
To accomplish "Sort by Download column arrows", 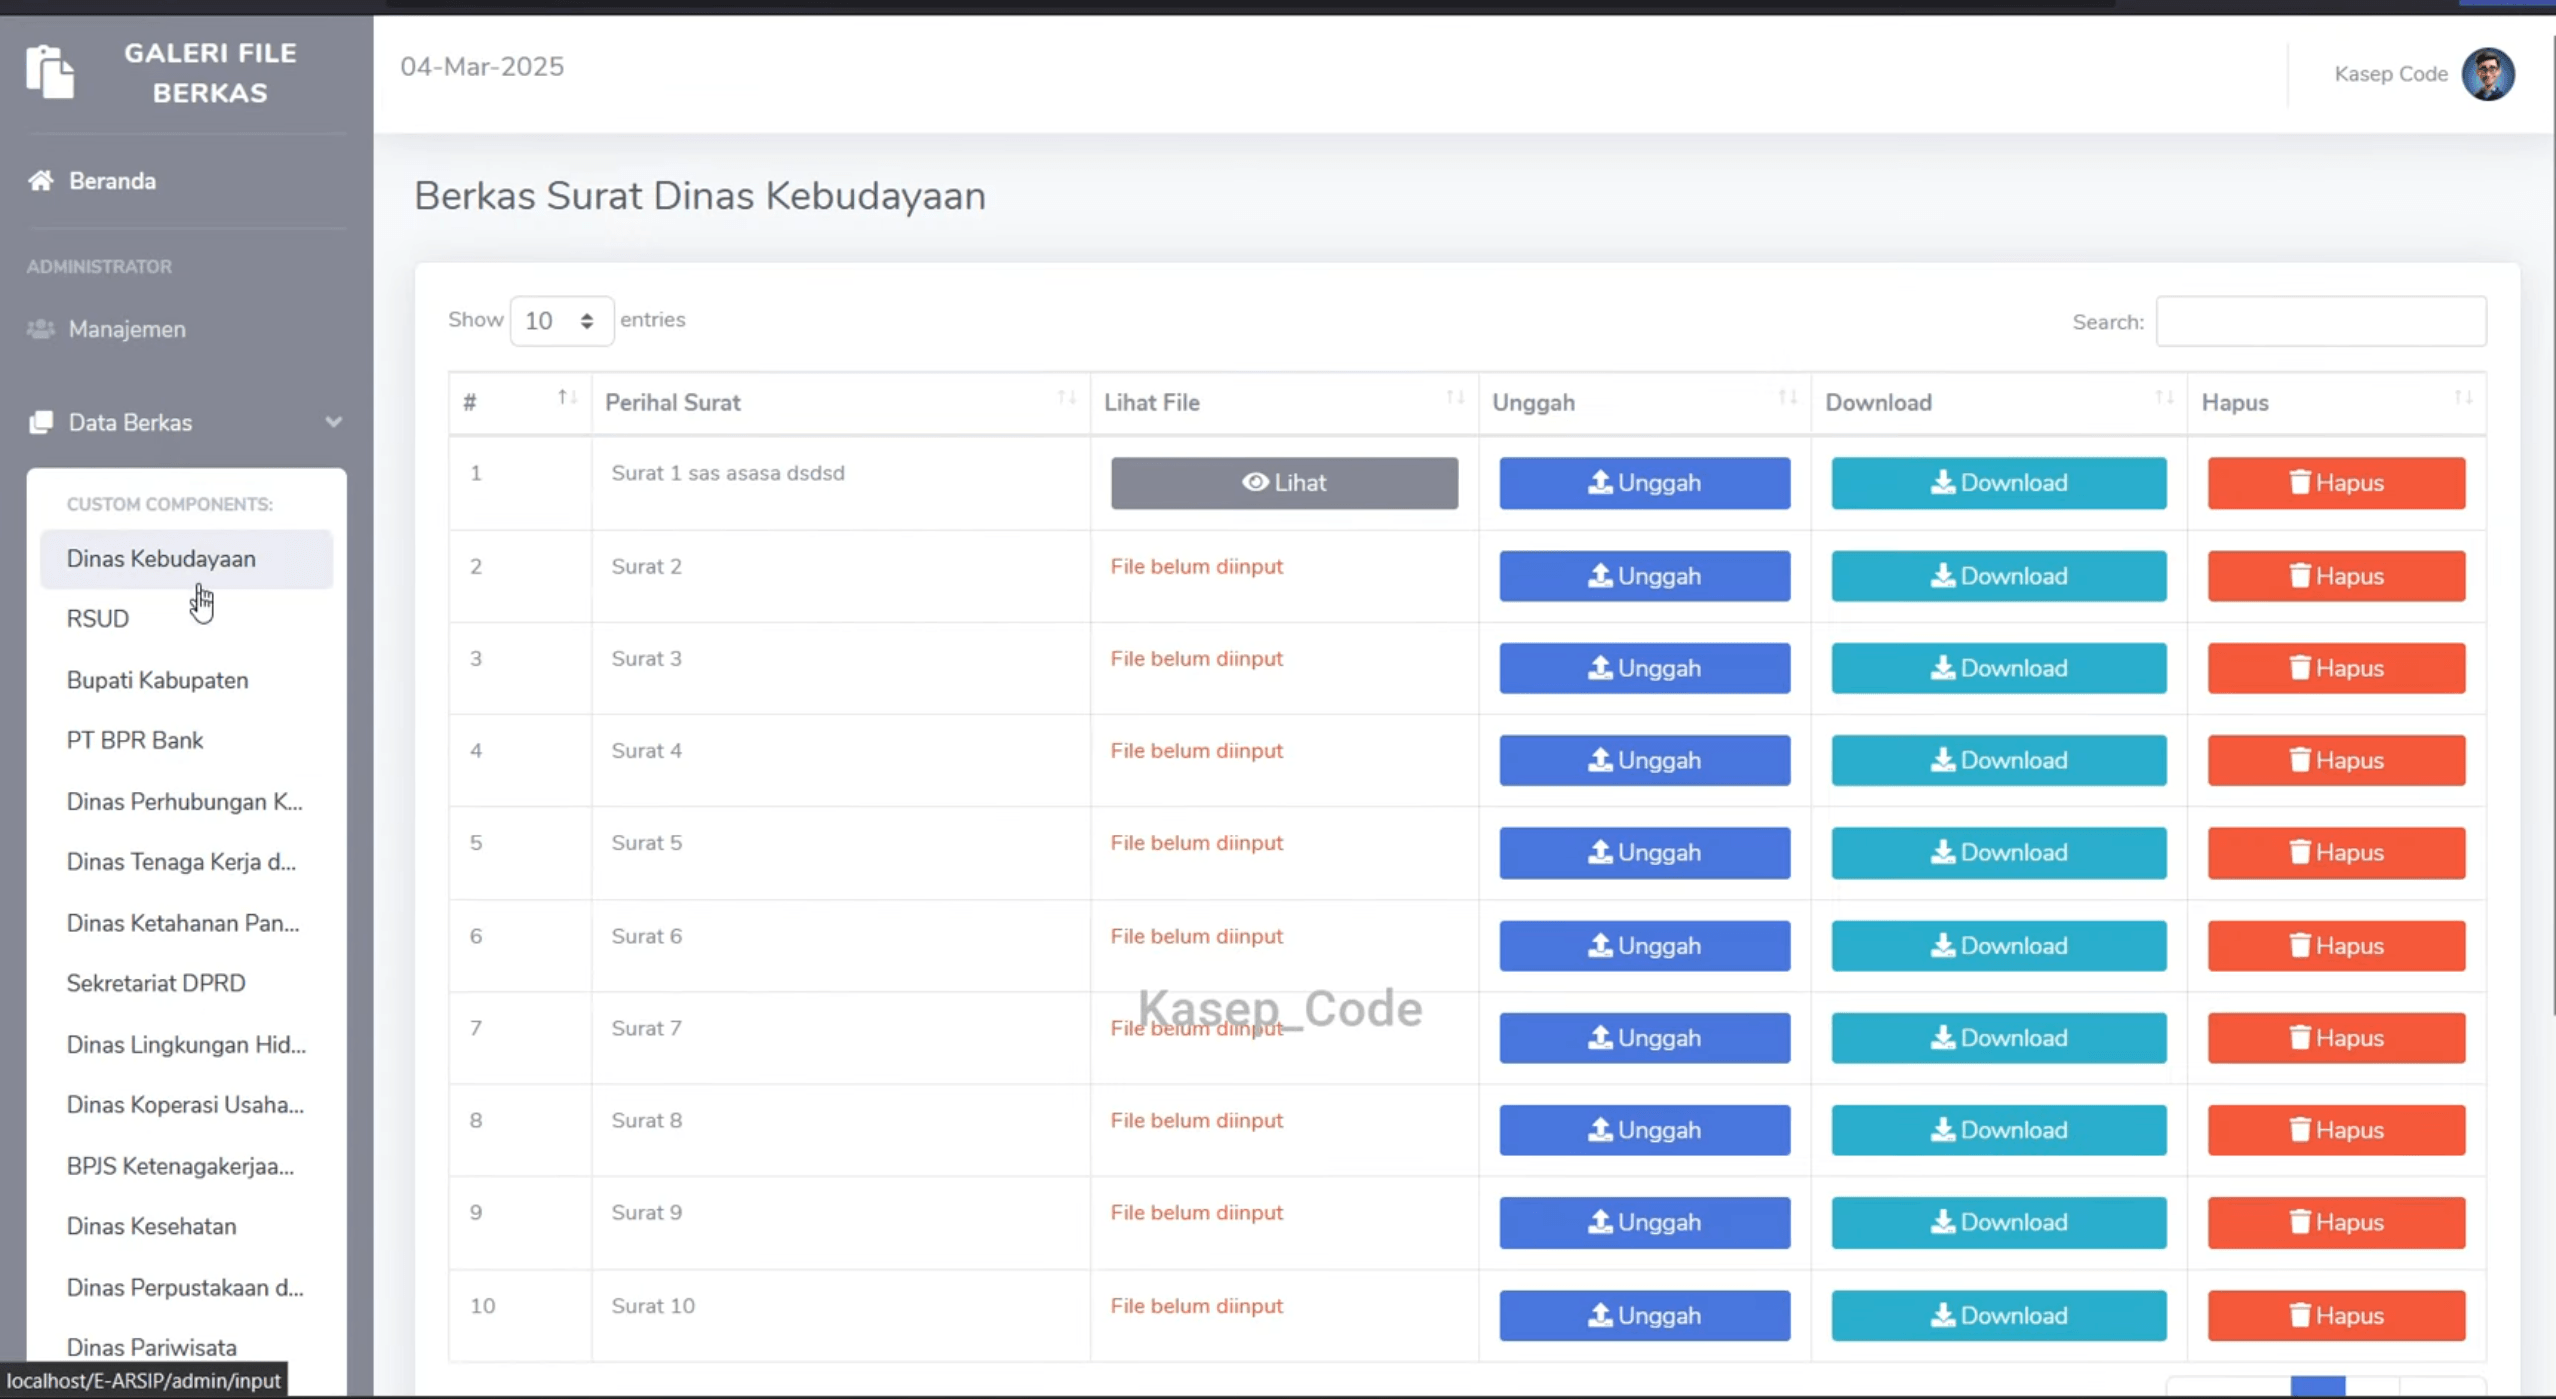I will 2164,398.
